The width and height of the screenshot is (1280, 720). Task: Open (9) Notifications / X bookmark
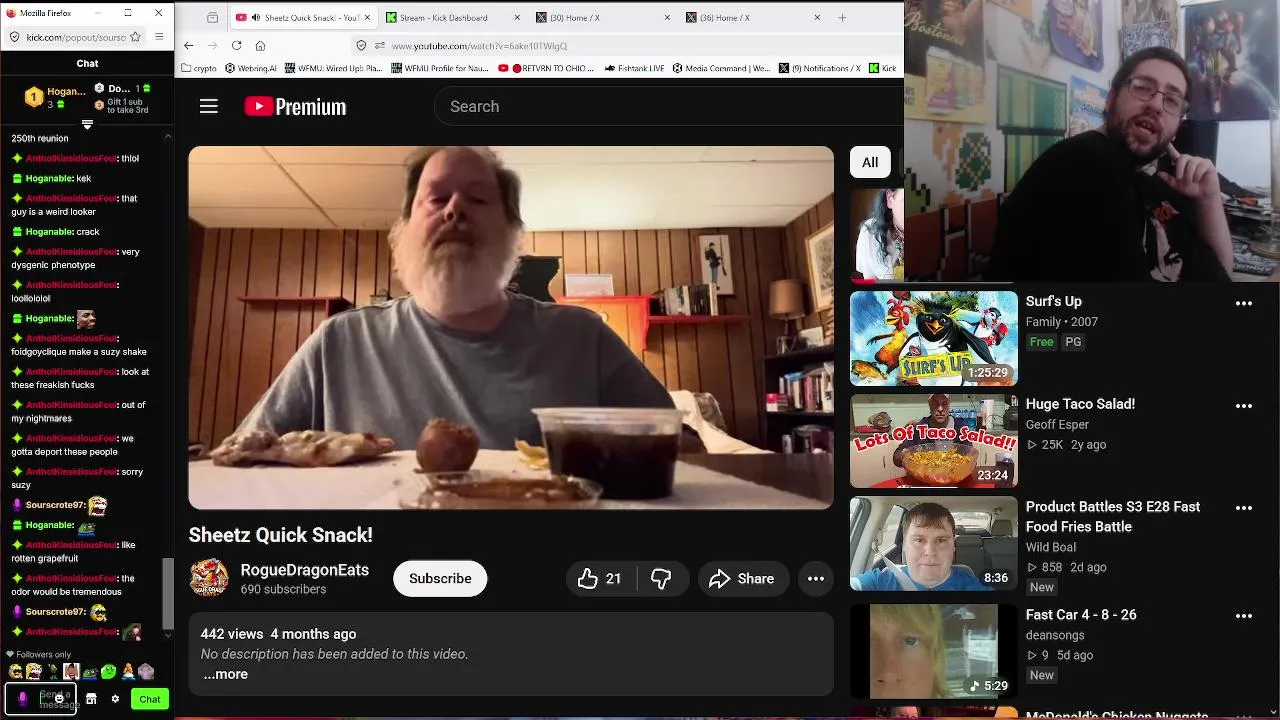point(819,68)
